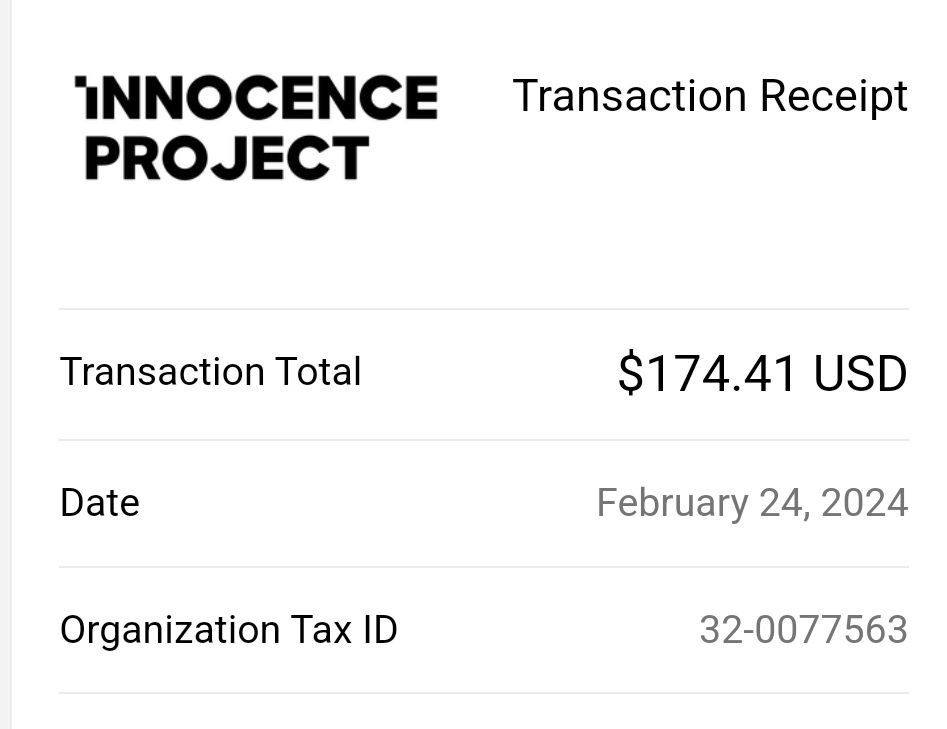The height and width of the screenshot is (729, 947).
Task: Click the word February in the date
Action: (x=672, y=504)
